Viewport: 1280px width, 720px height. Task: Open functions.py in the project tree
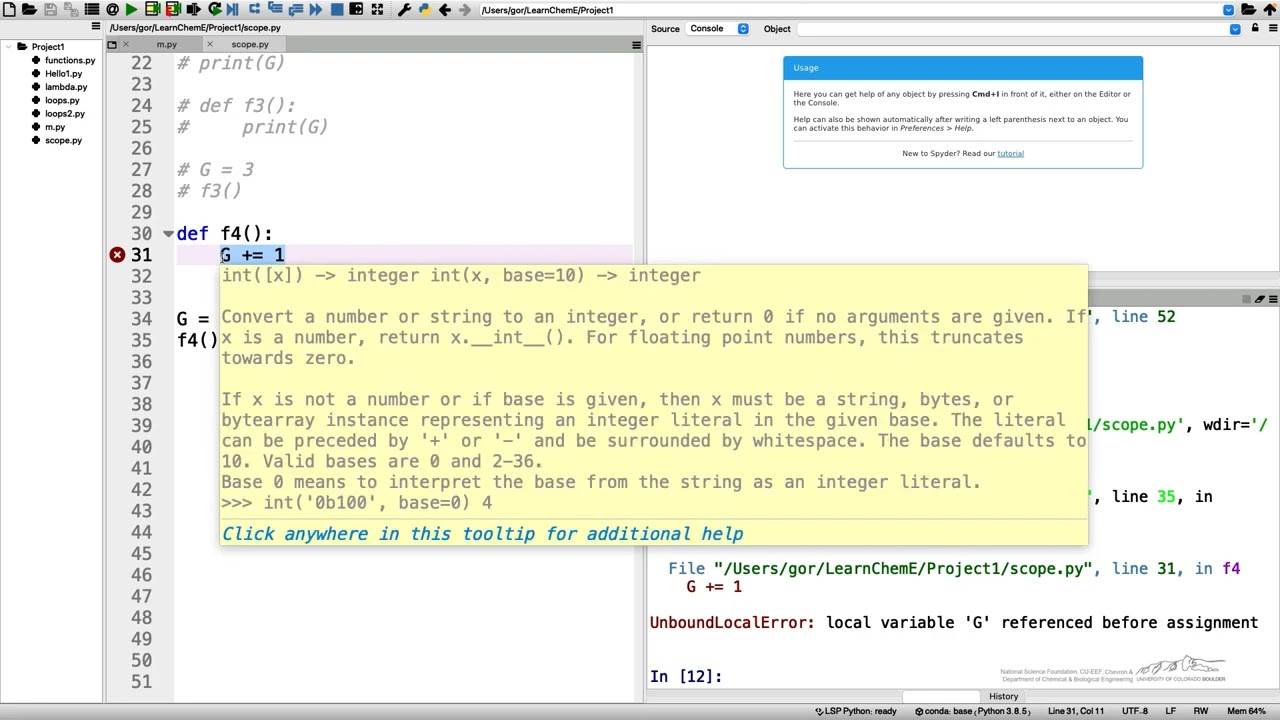coord(70,60)
